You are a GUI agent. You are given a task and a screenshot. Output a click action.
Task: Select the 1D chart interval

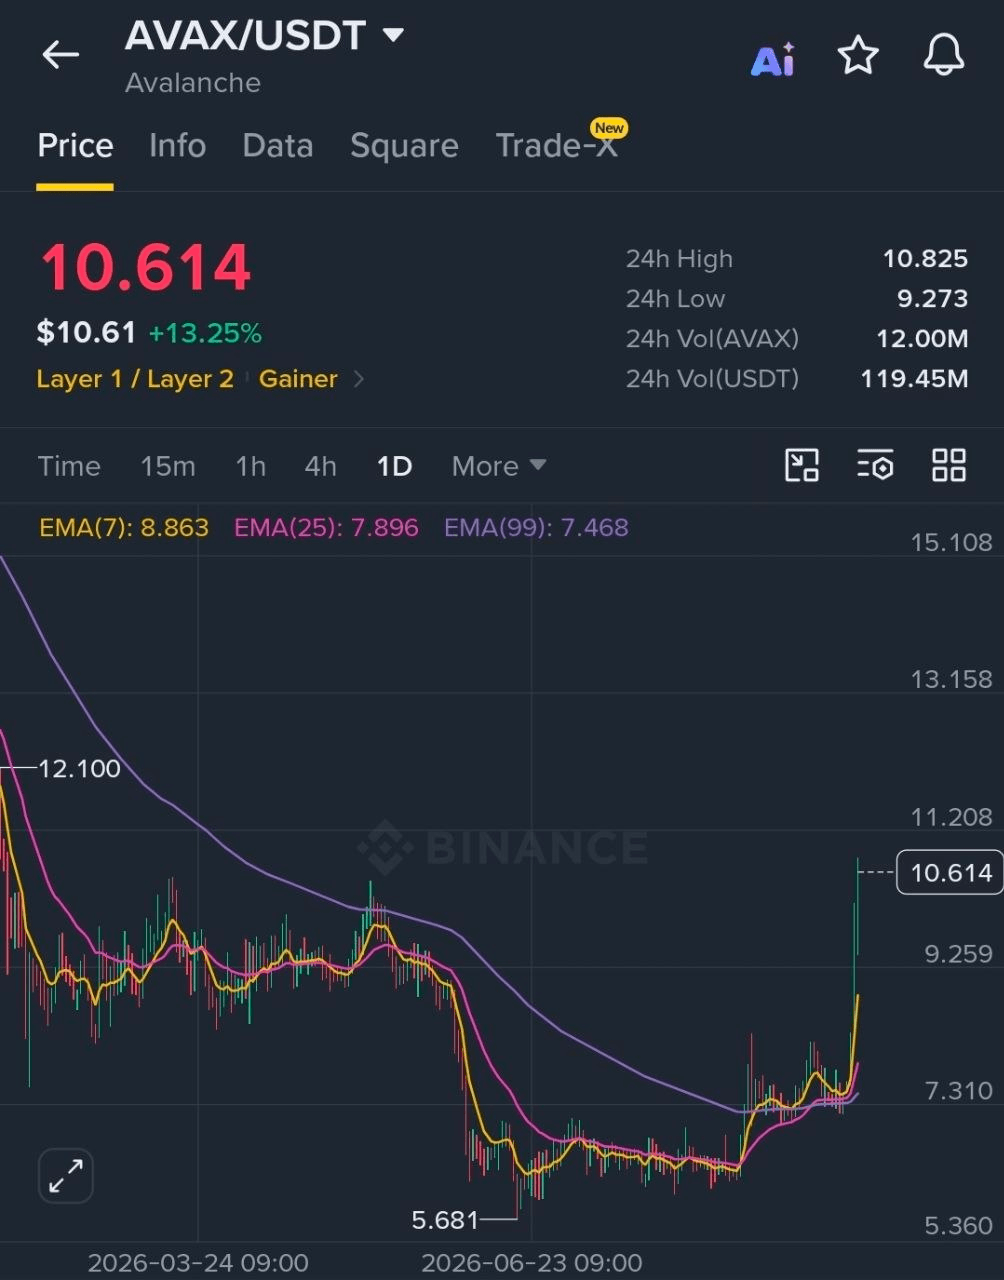(394, 466)
